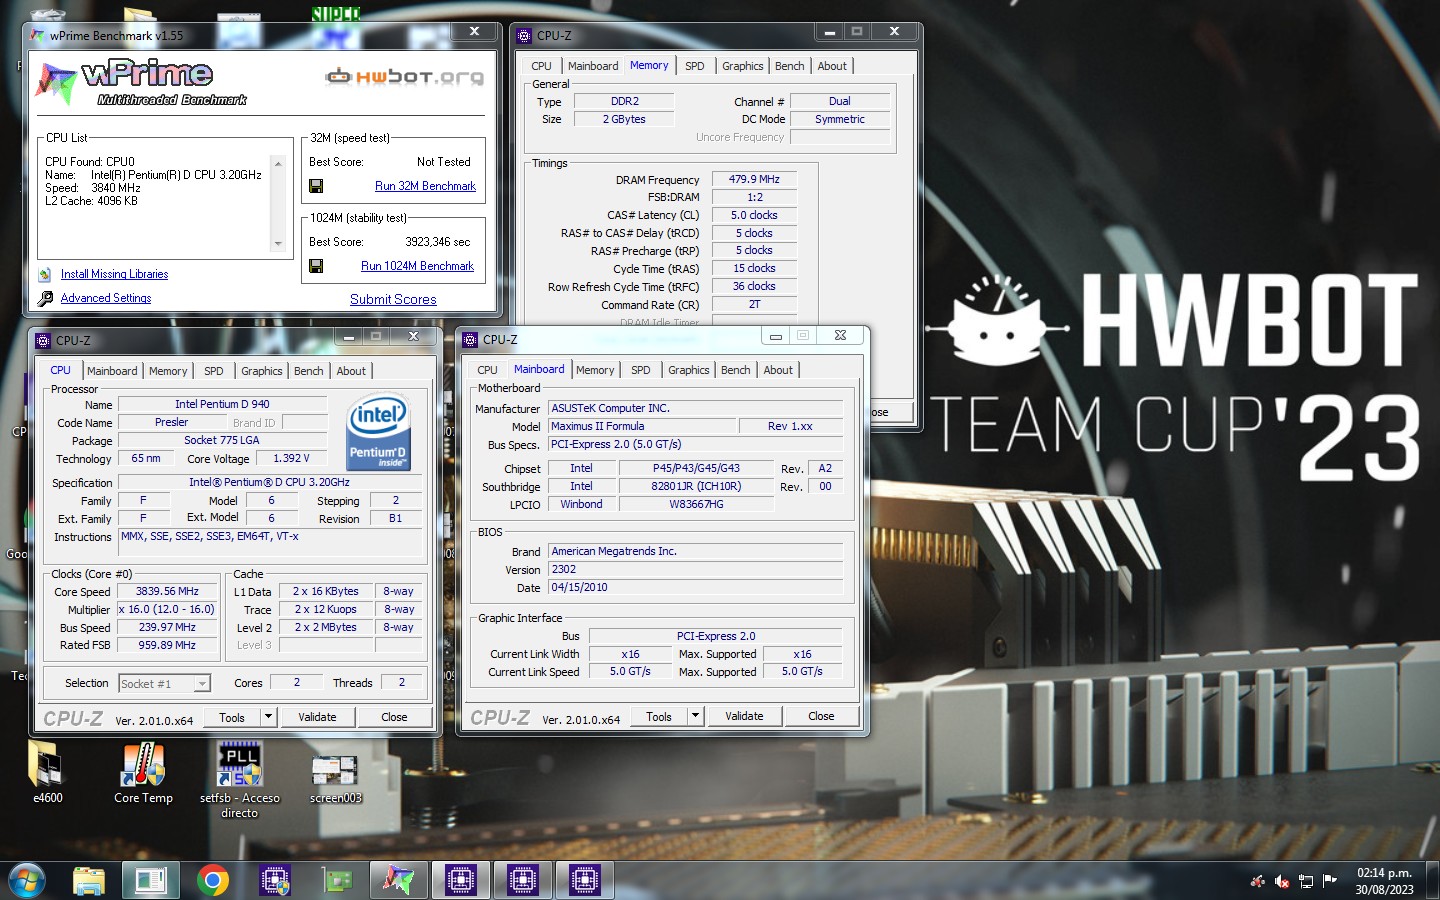Click CPU List scrollbar up arrow
The width and height of the screenshot is (1440, 900).
pos(278,163)
